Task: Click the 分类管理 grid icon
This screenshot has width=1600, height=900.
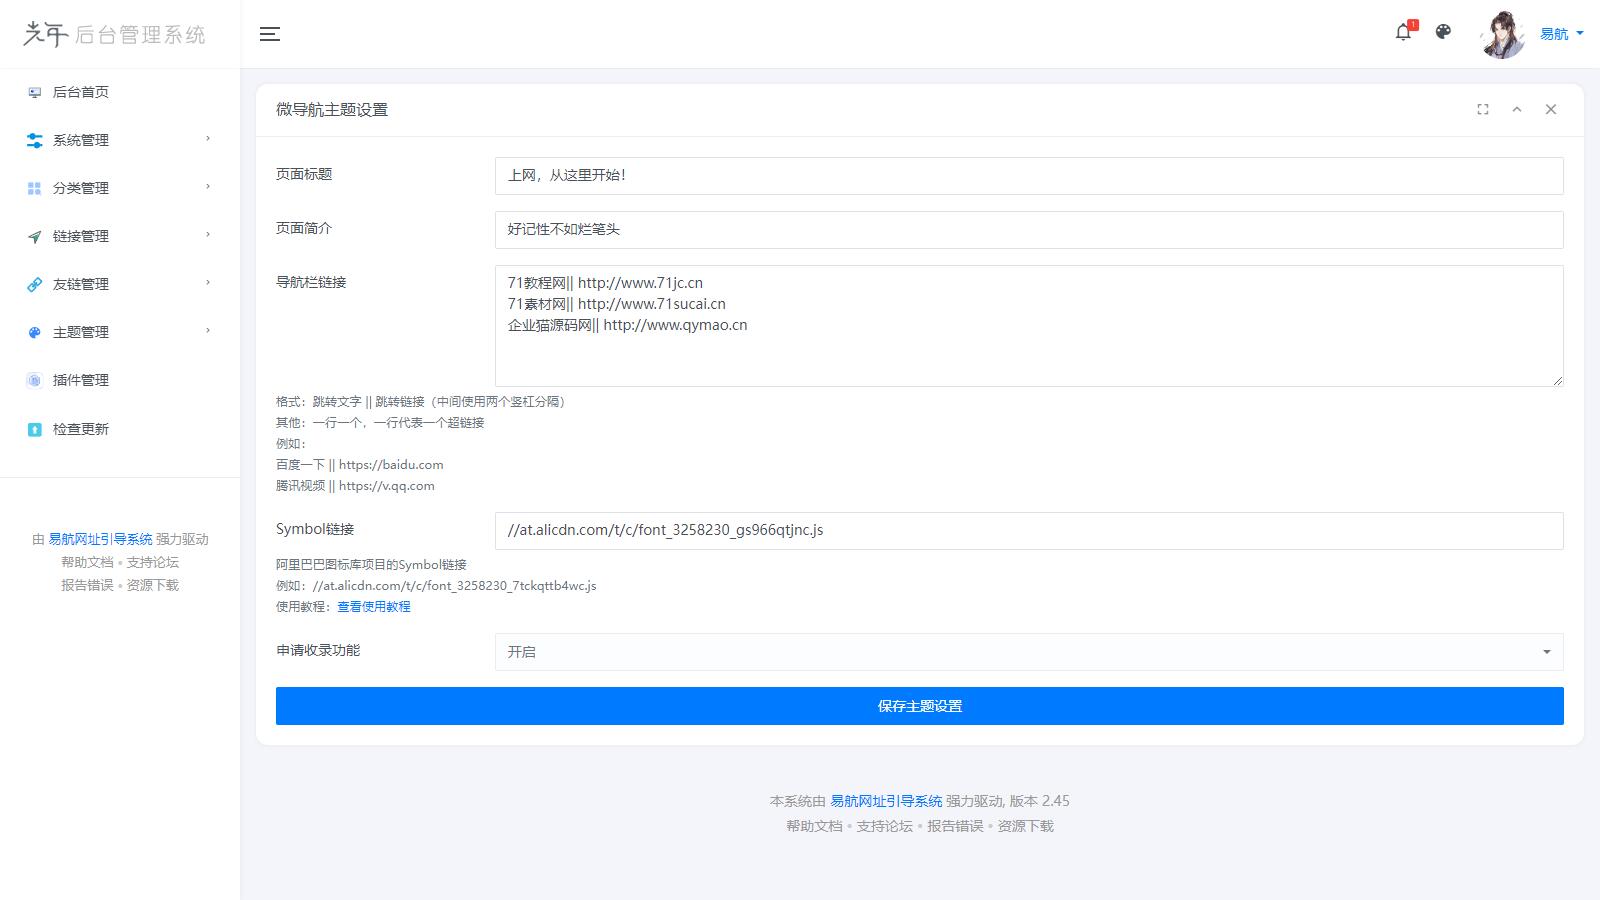Action: coord(35,188)
